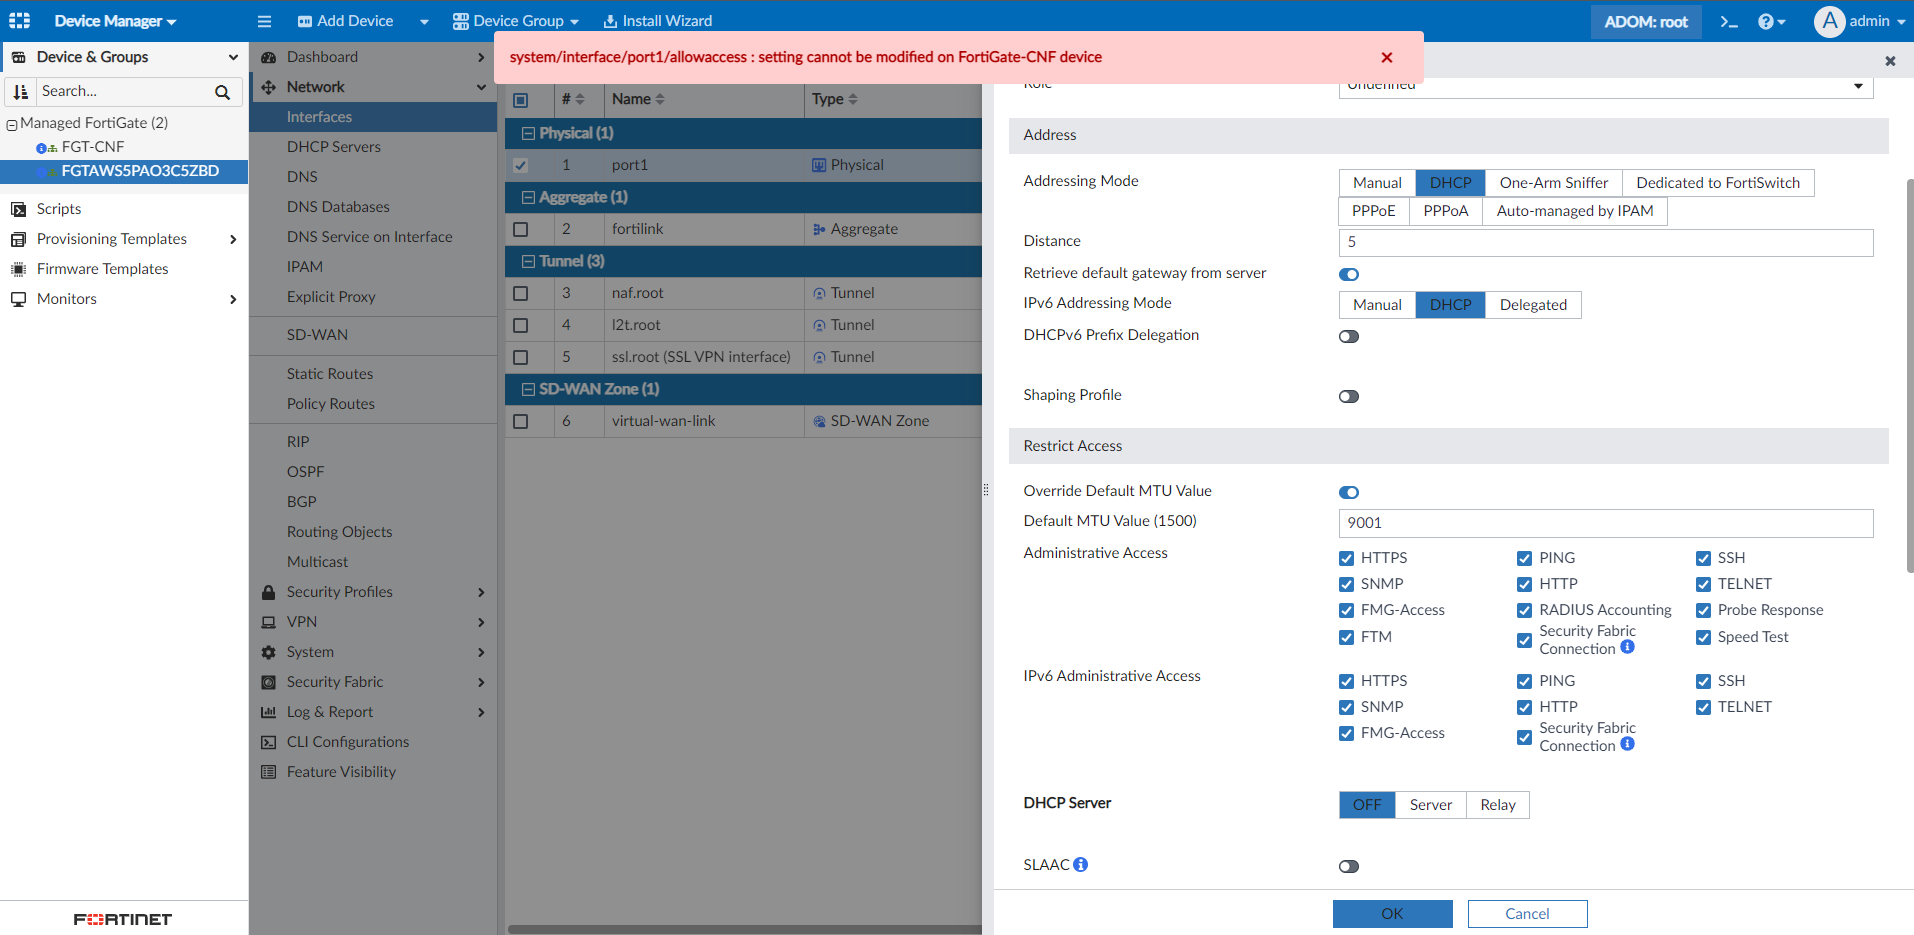Open the Device Manager dropdown
This screenshot has height=935, width=1914.
click(115, 21)
